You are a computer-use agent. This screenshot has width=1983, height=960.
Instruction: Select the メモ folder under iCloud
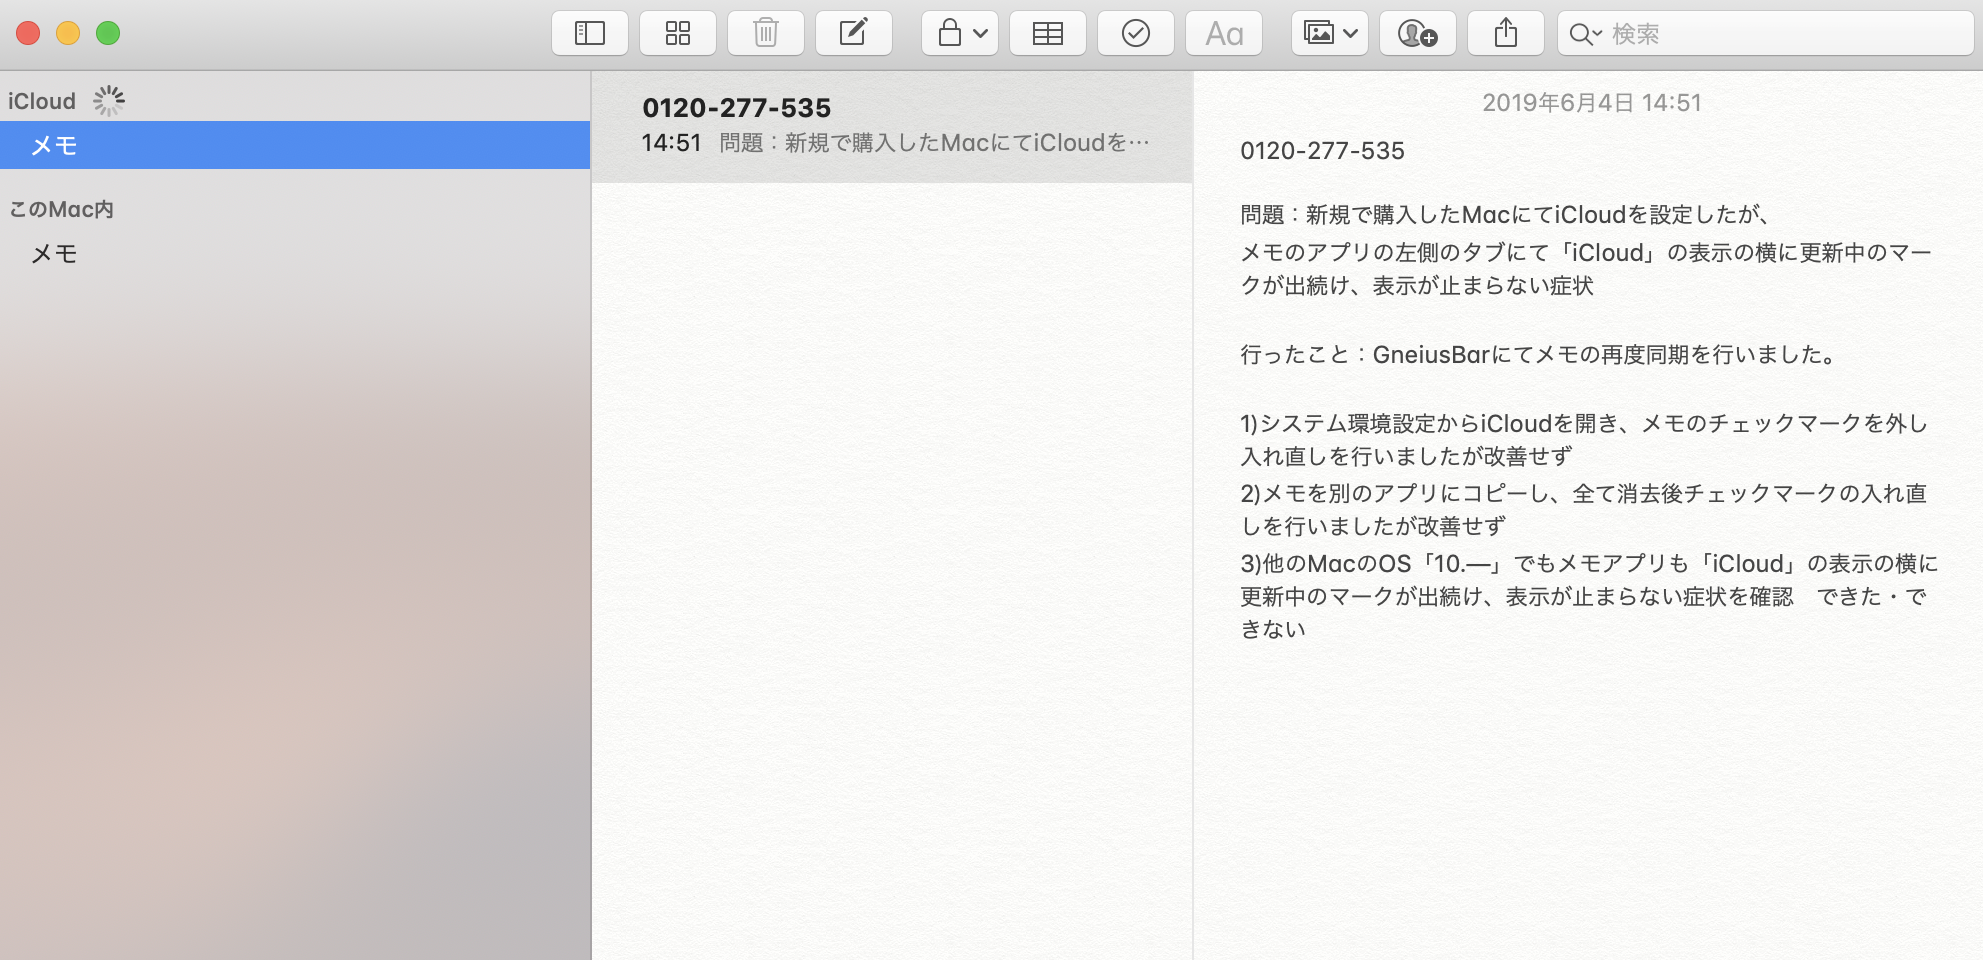[295, 145]
